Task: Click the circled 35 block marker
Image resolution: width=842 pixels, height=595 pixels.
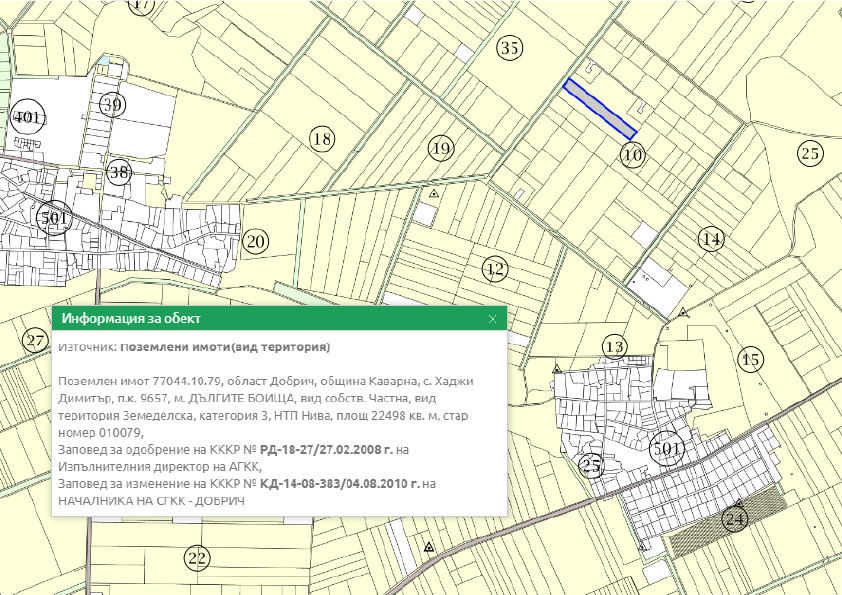Action: pos(510,48)
